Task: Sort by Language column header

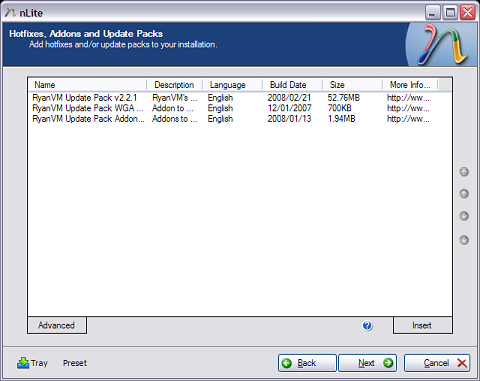Action: 232,85
